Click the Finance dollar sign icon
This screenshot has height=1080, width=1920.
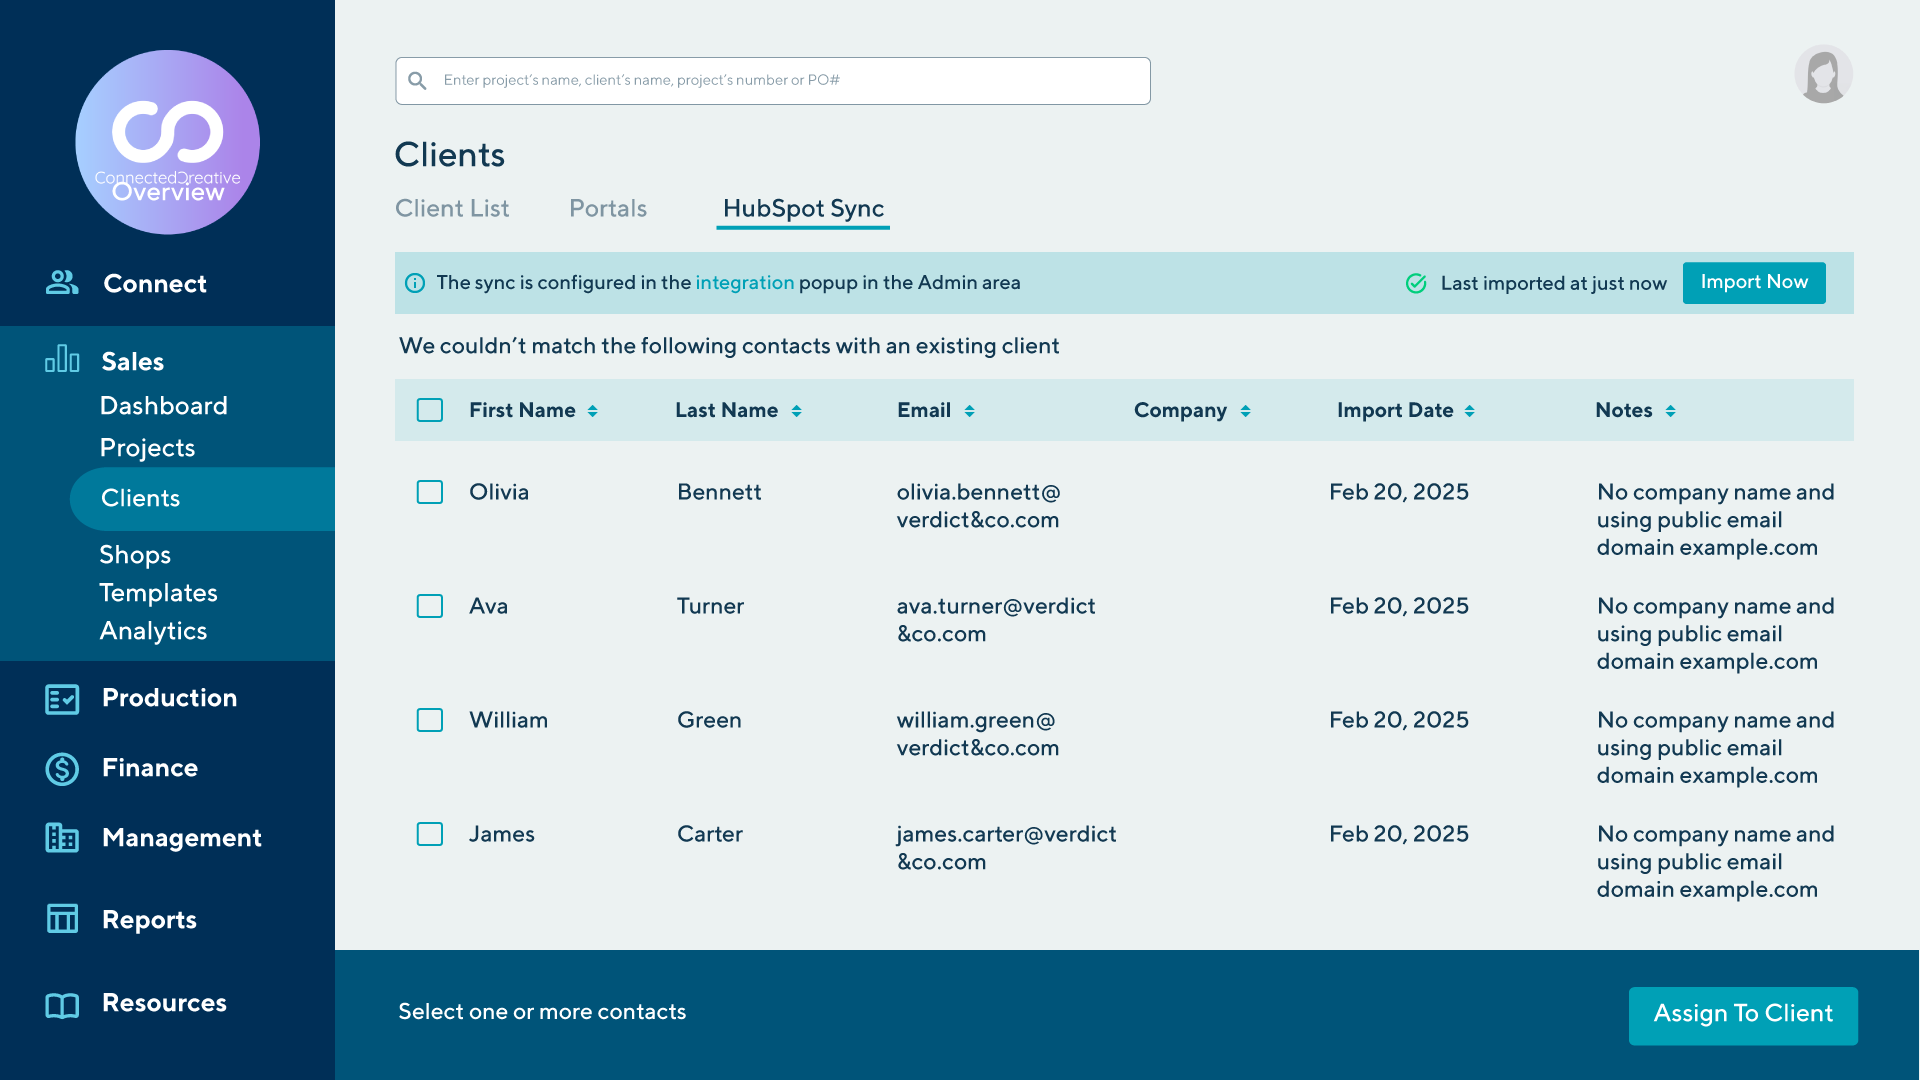coord(62,769)
